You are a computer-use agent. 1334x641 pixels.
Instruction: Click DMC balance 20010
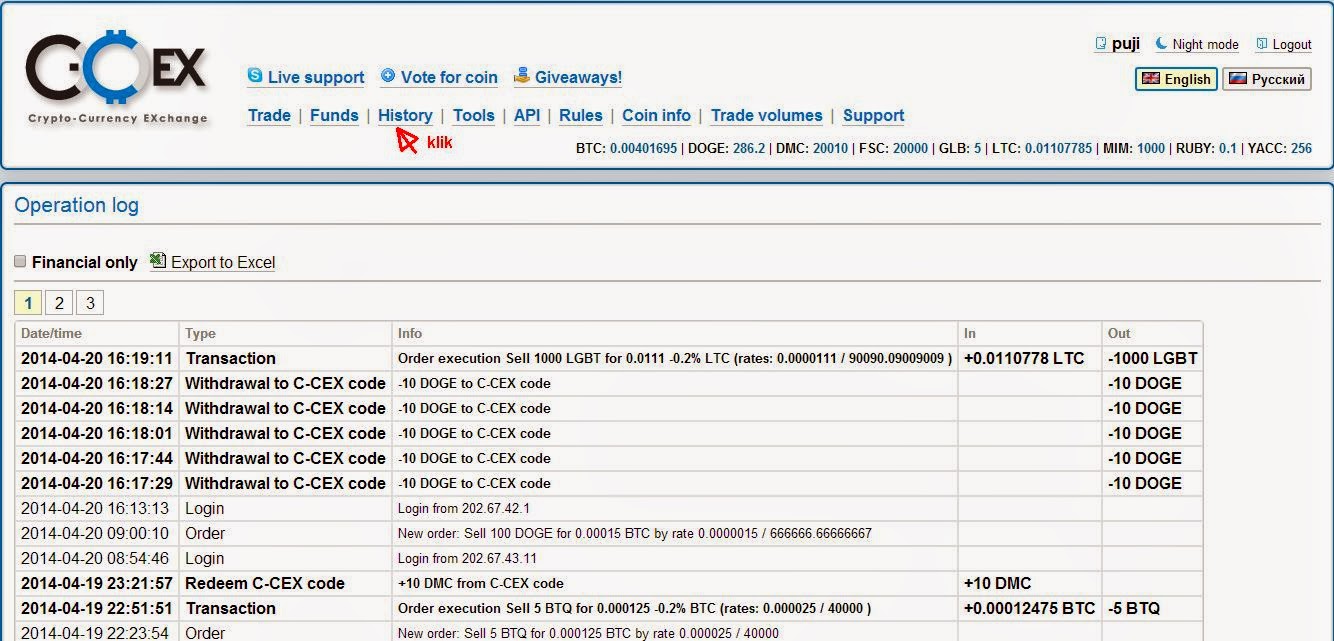coord(830,148)
